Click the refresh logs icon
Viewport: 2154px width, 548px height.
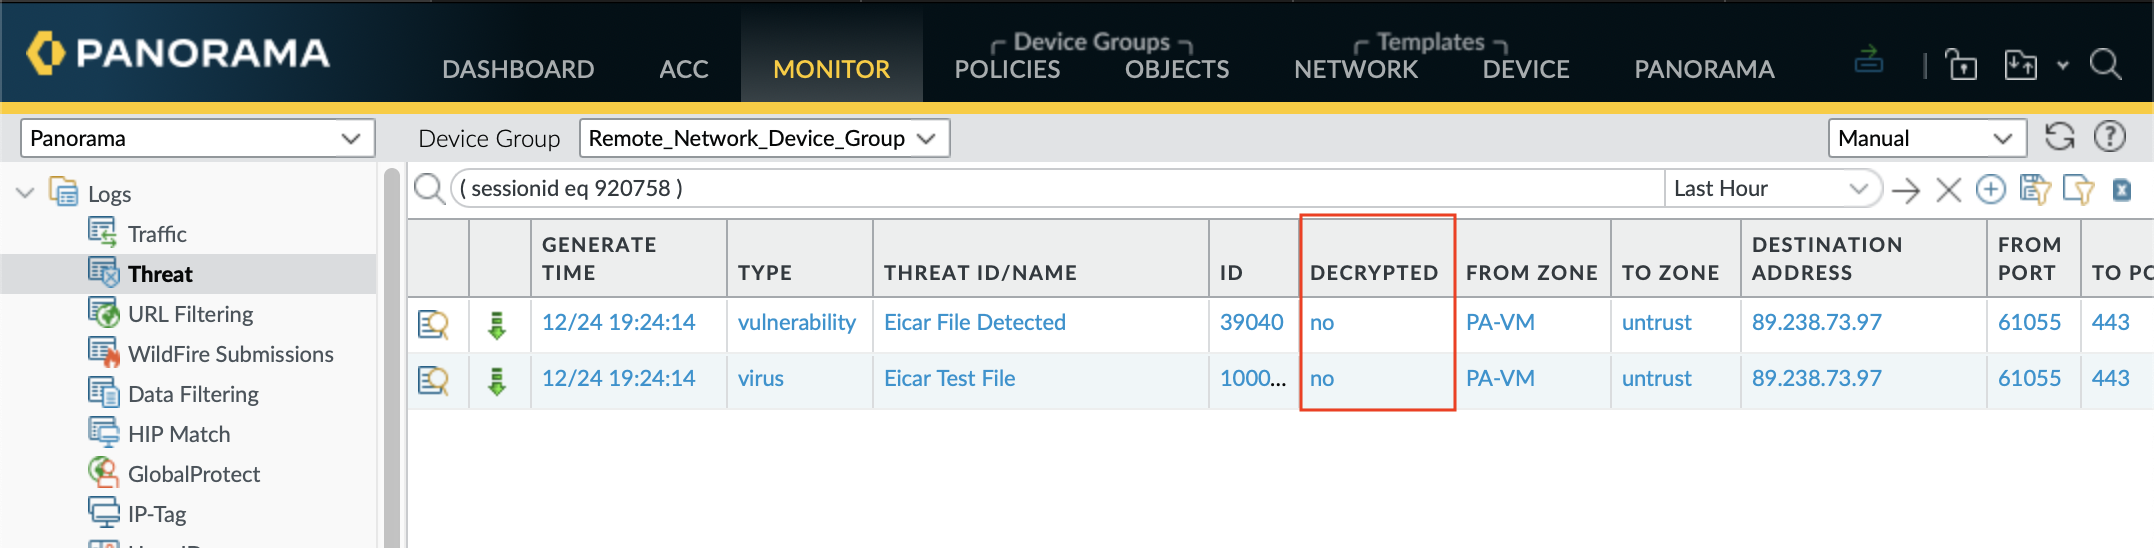(2059, 137)
